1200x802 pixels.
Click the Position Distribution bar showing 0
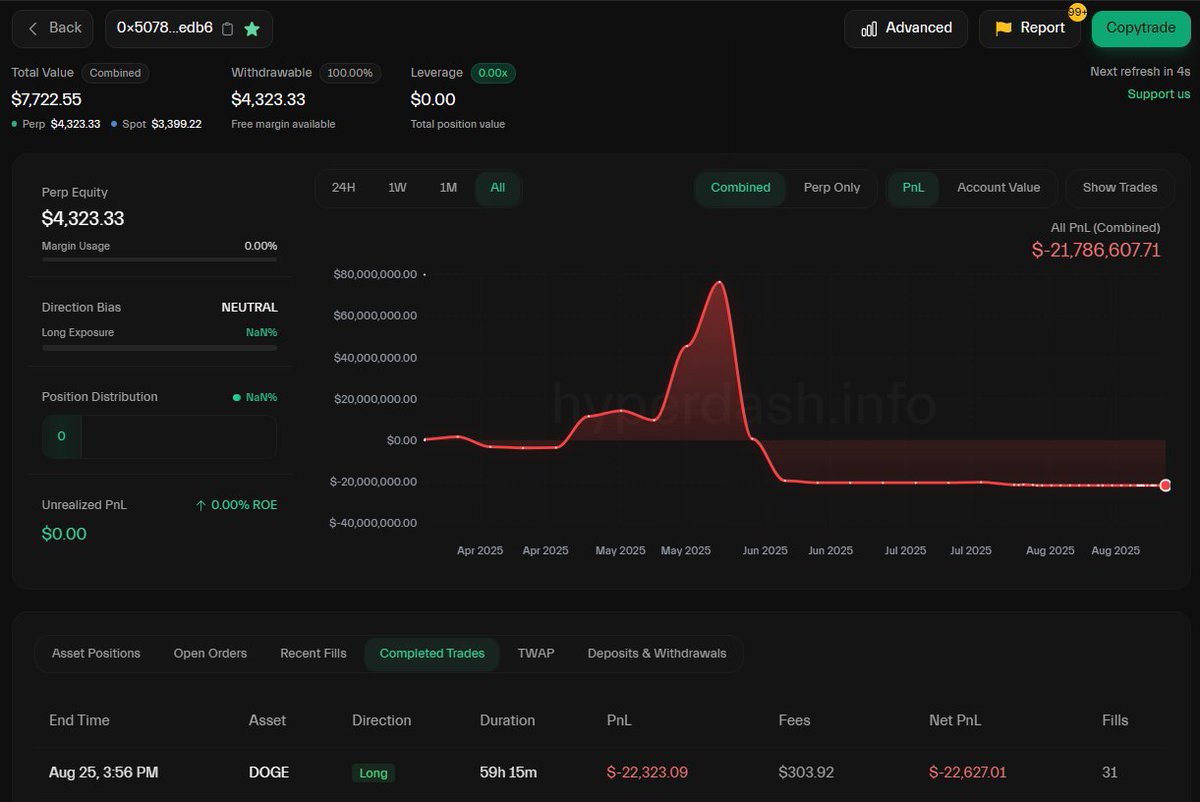click(x=160, y=437)
